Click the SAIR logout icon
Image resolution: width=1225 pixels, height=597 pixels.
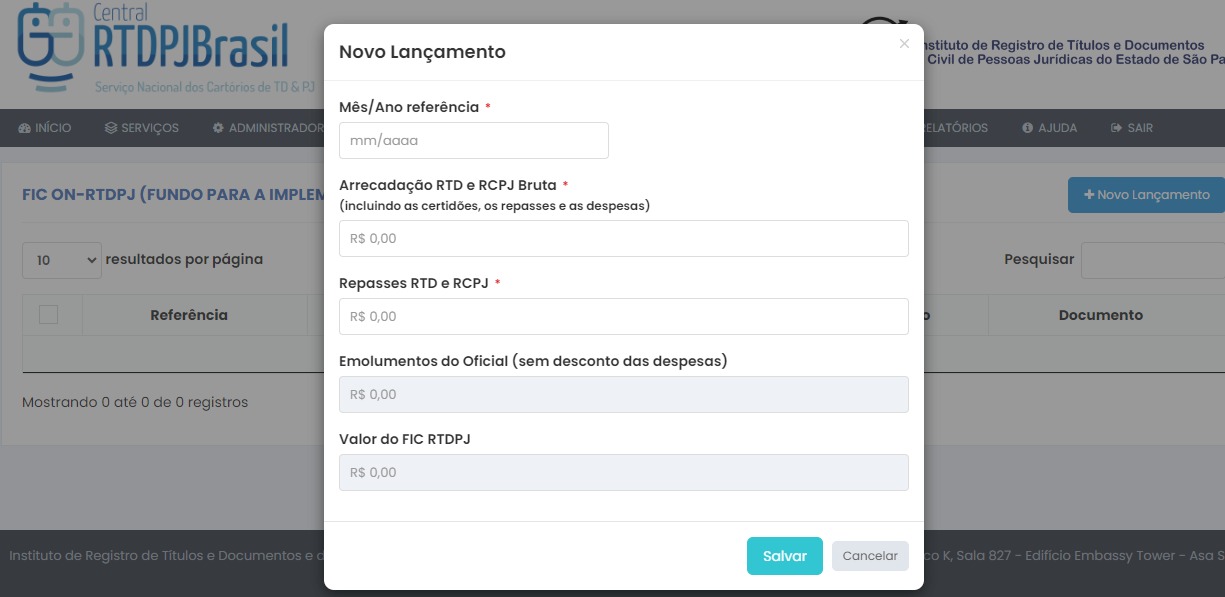[x=1117, y=128]
